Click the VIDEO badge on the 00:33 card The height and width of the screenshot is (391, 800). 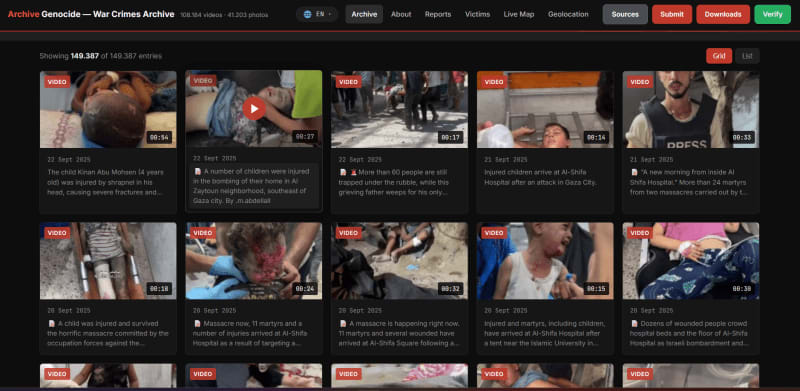640,82
